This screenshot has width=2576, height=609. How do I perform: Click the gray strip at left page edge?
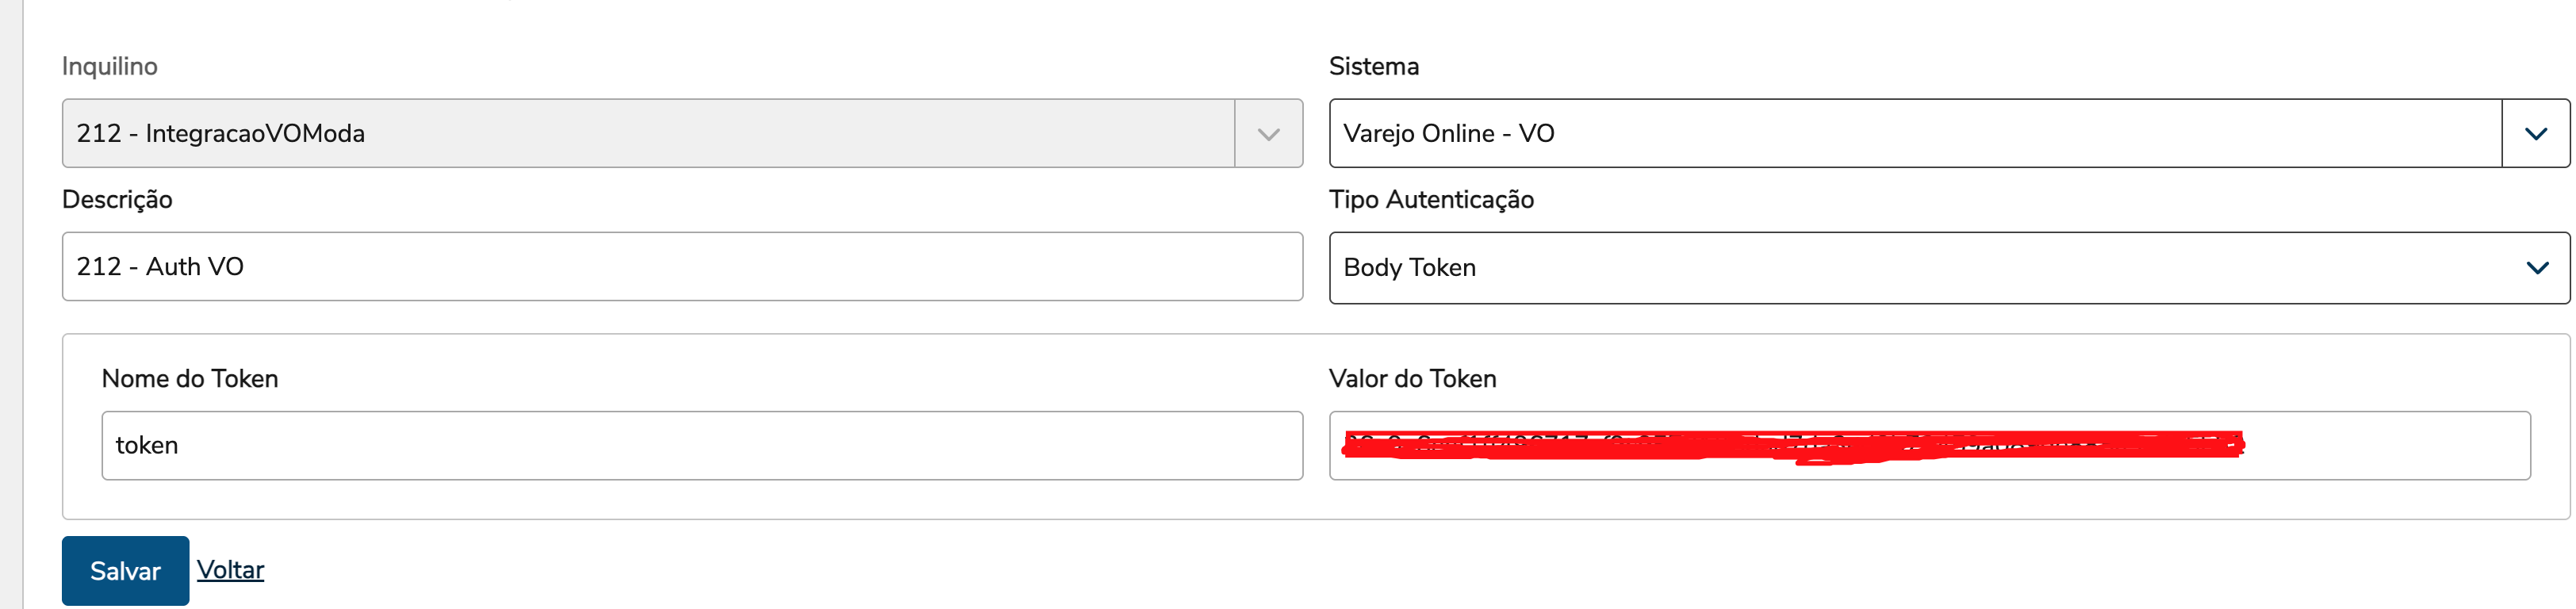(11, 300)
